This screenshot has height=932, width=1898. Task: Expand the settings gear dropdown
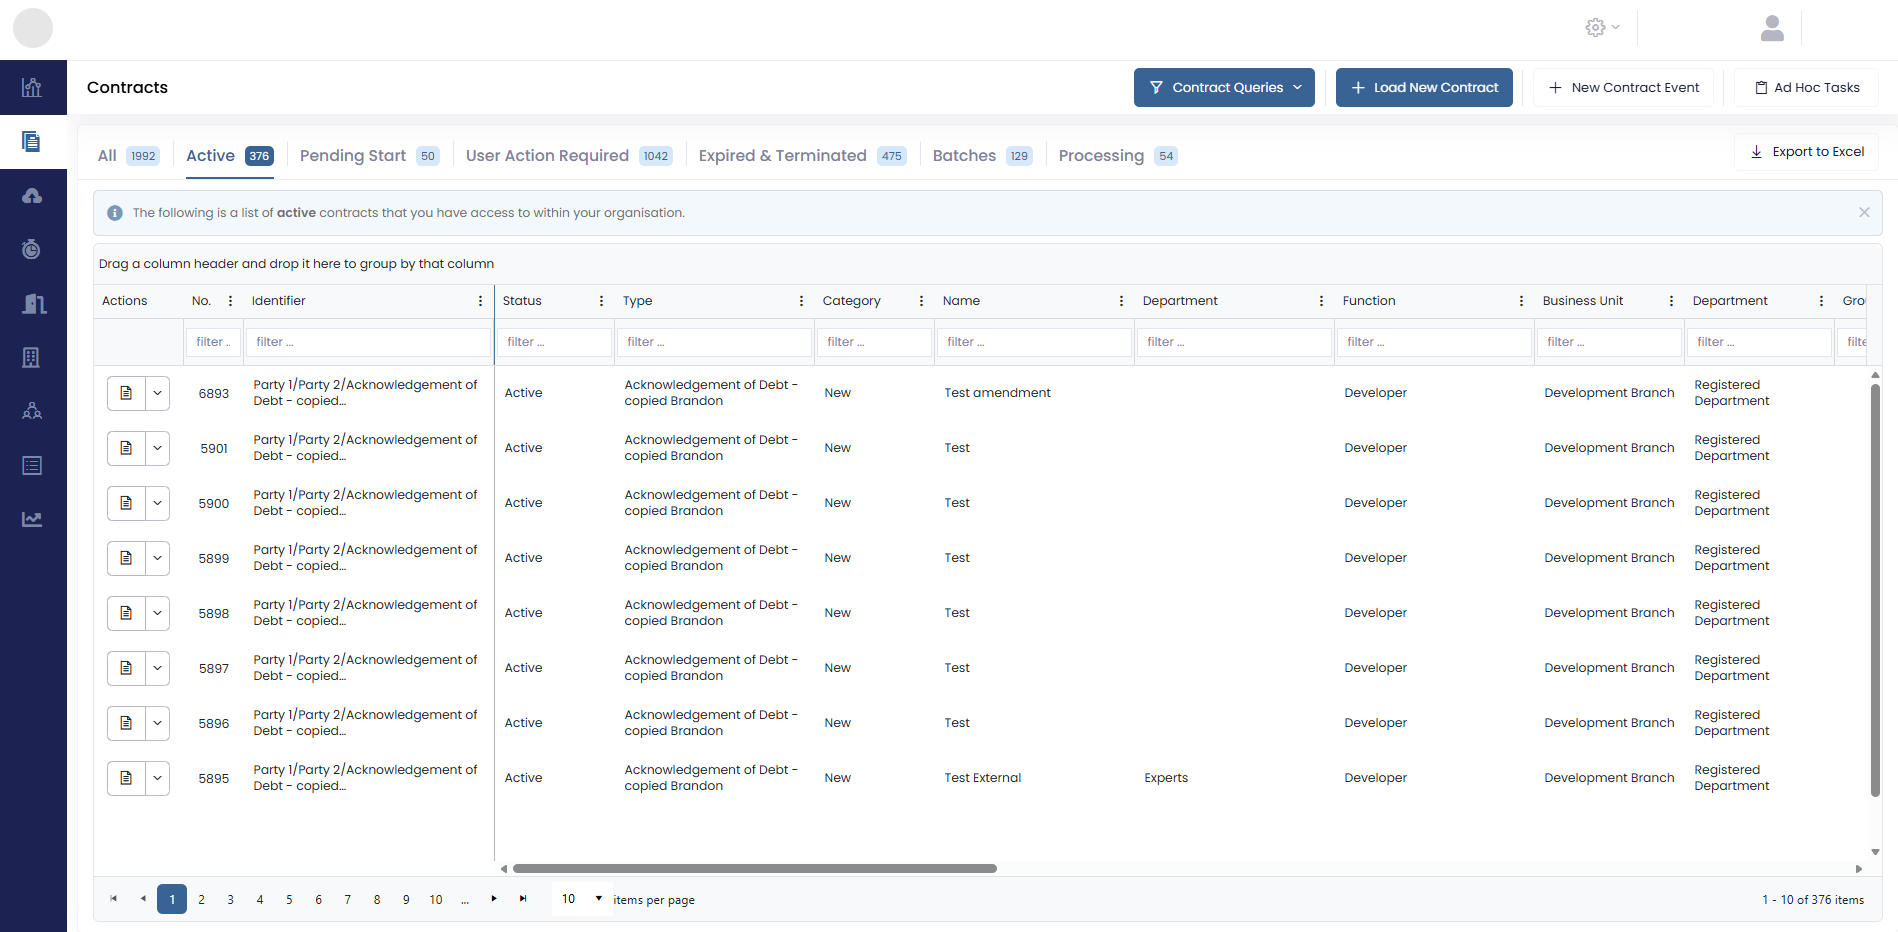click(x=1602, y=28)
